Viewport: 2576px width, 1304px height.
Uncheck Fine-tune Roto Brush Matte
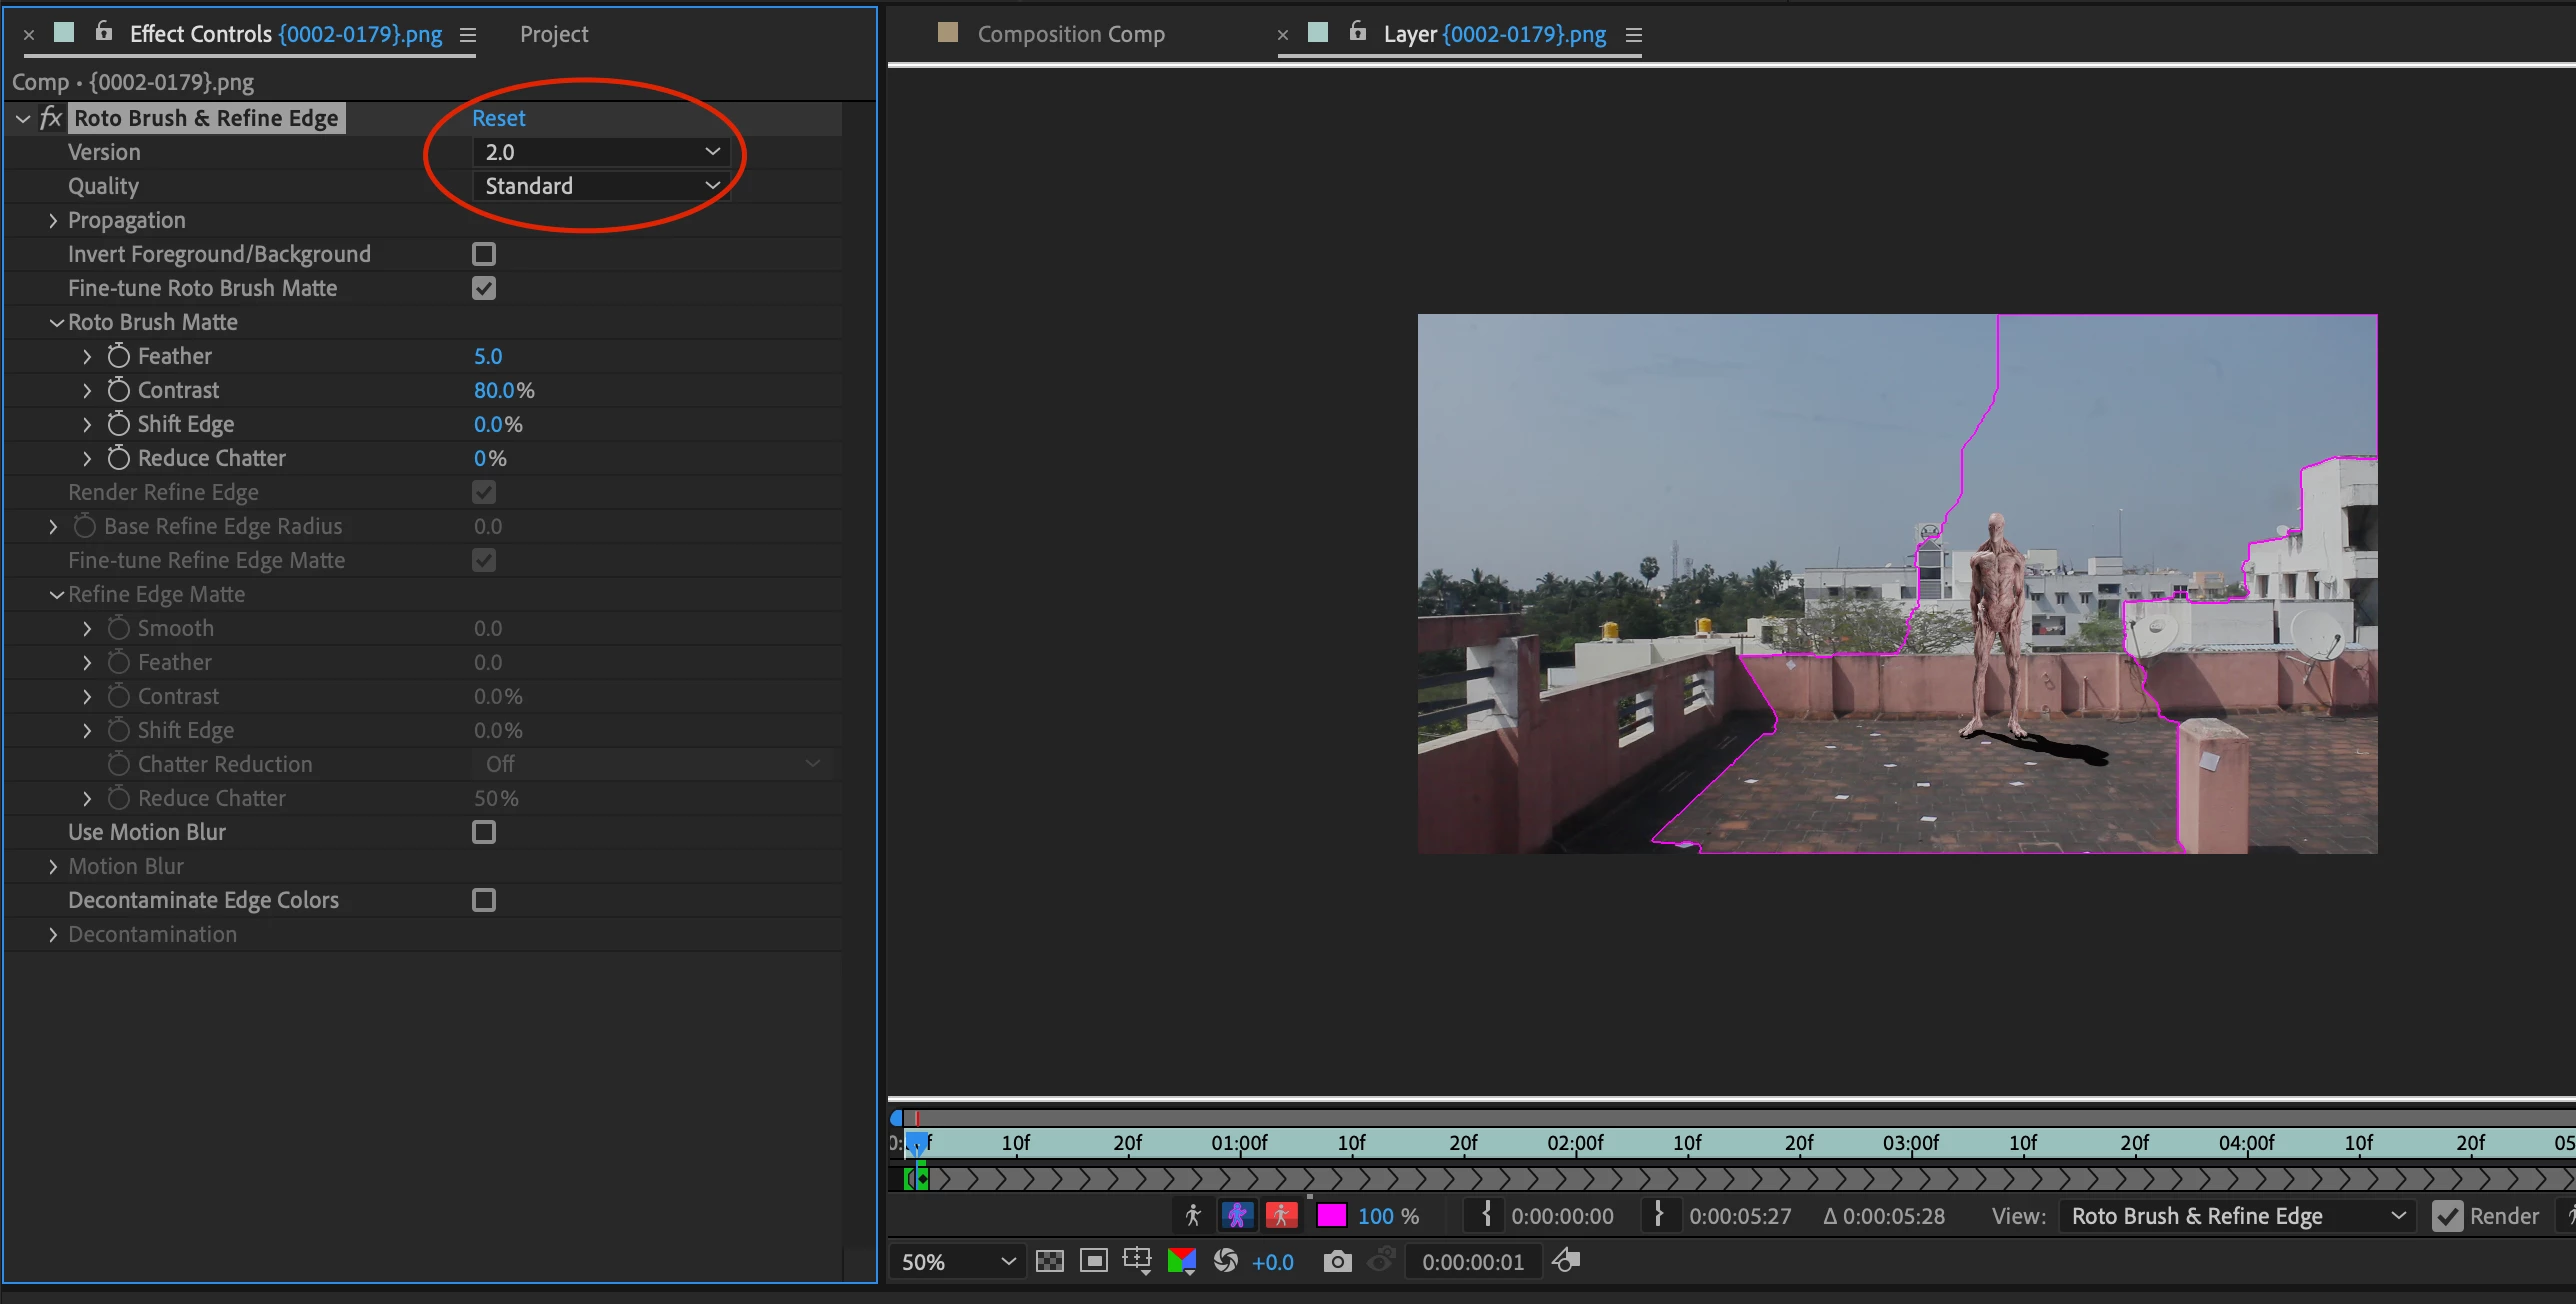click(484, 288)
